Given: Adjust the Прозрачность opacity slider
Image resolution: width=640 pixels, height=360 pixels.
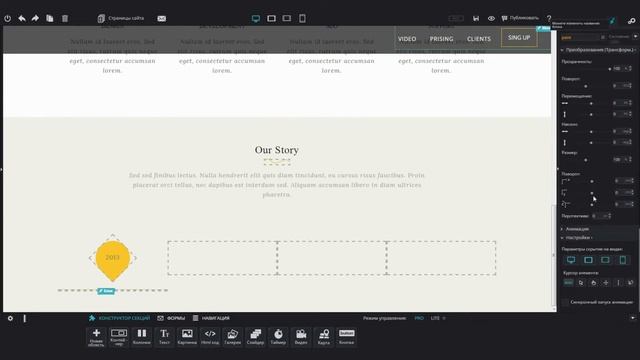Looking at the screenshot, I should click(x=586, y=69).
